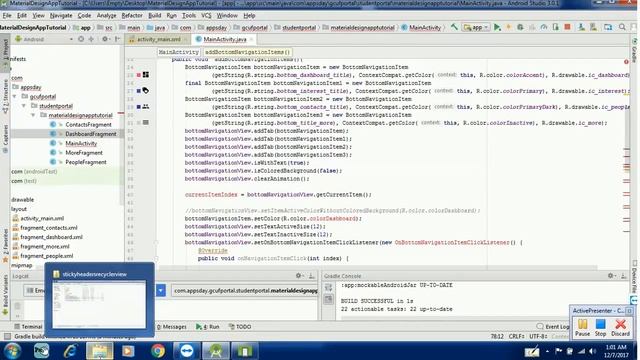Click the Windows Start button

12,351
